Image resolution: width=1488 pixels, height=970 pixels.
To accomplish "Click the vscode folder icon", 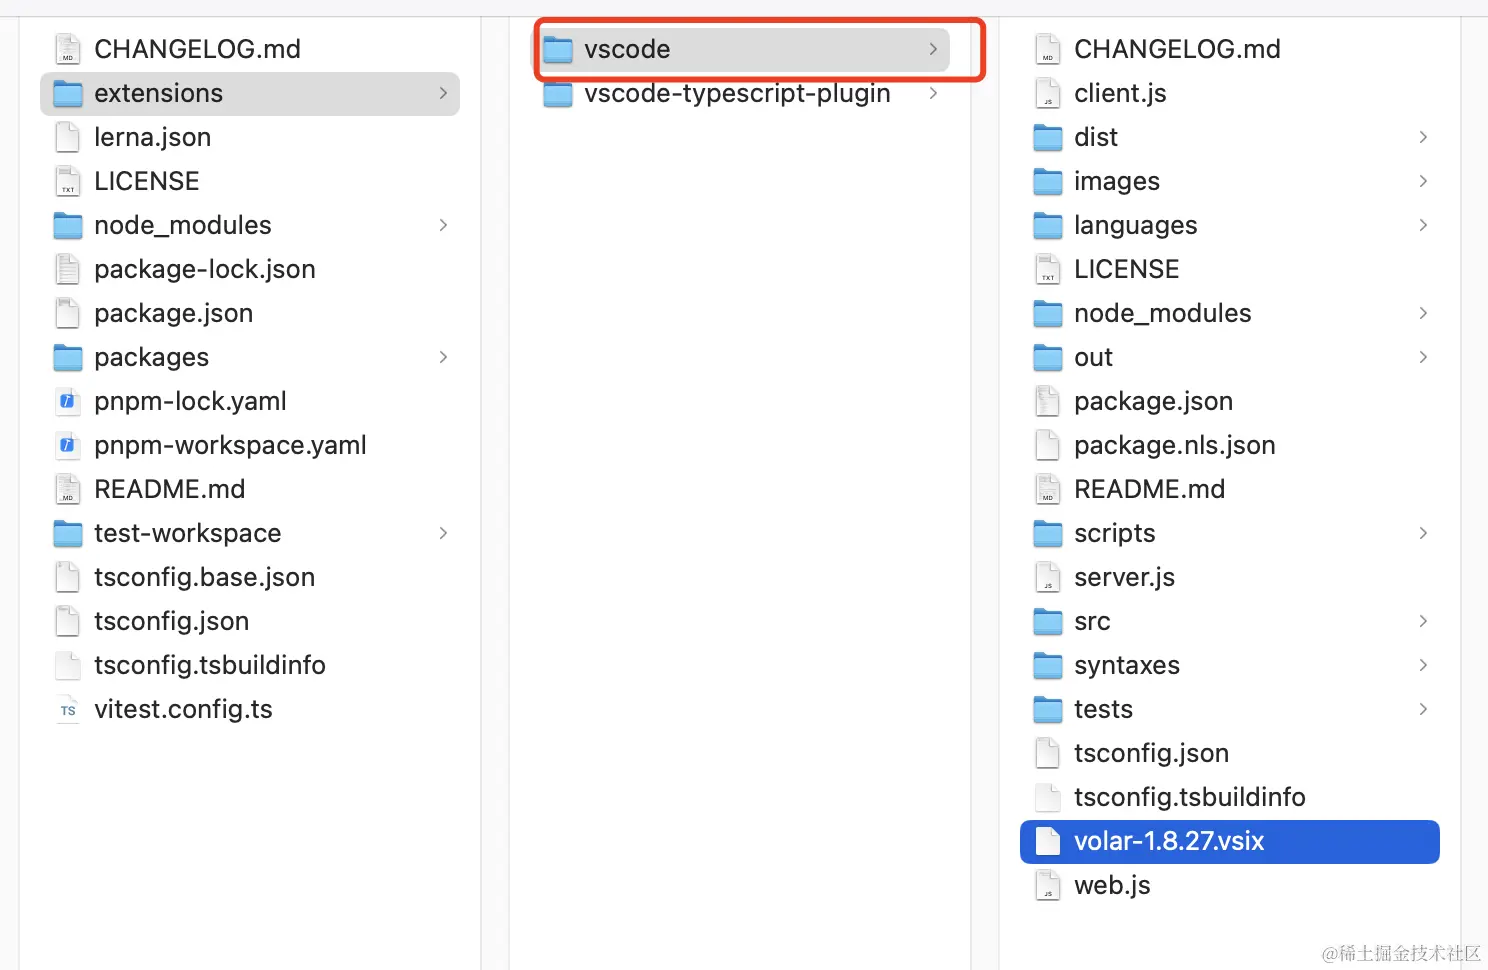I will (558, 49).
